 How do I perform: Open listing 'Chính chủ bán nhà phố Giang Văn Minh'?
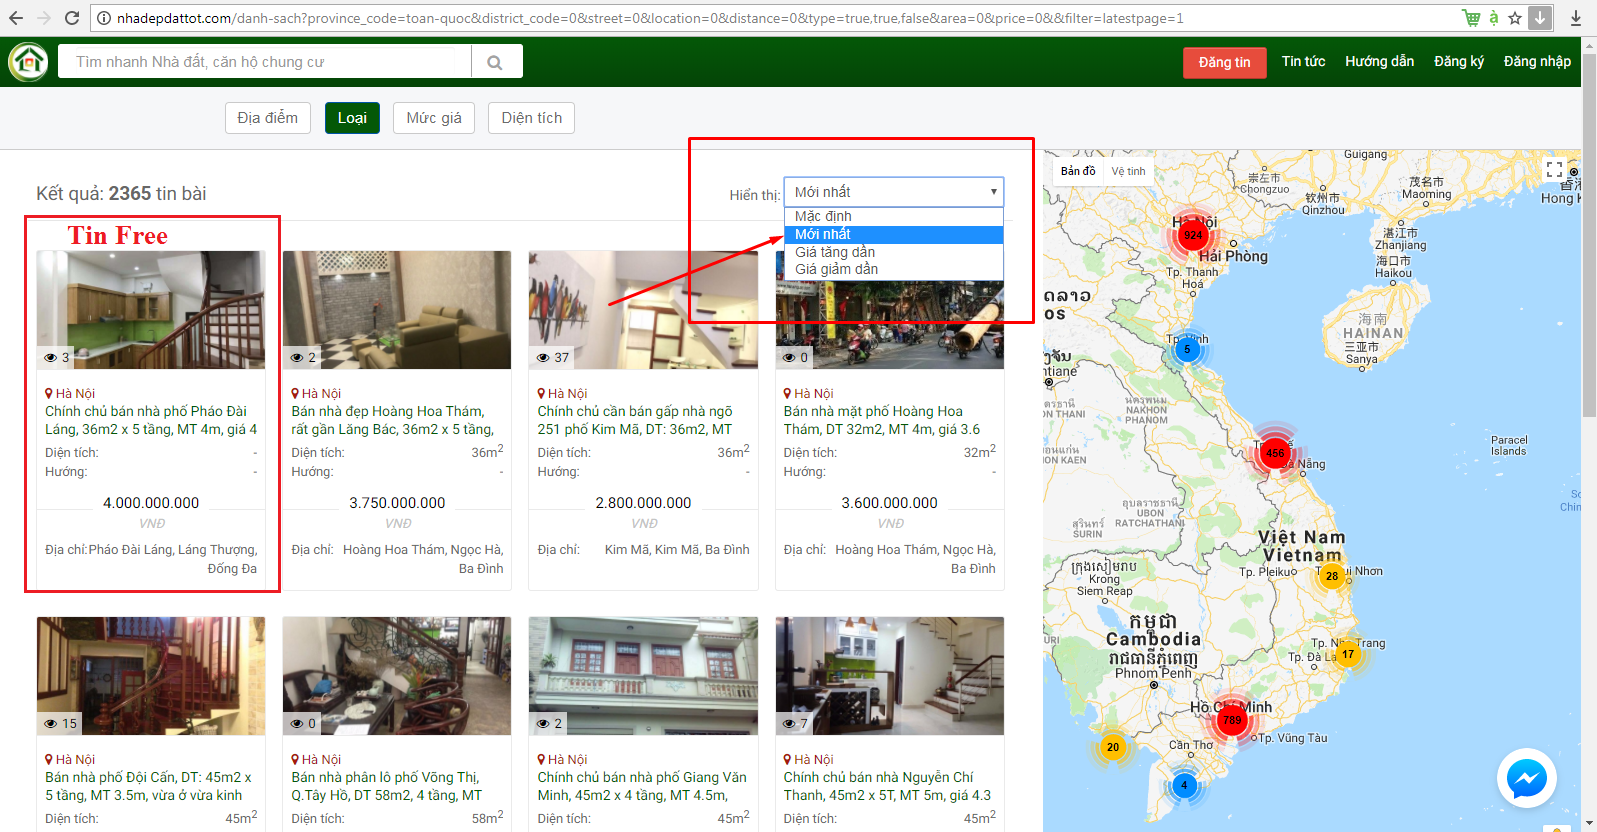point(642,786)
